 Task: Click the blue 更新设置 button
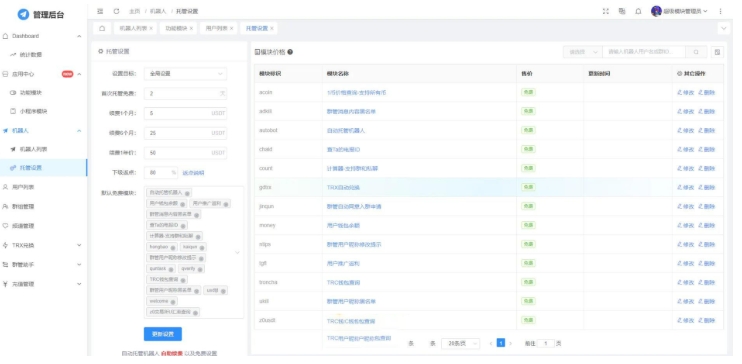[163, 334]
